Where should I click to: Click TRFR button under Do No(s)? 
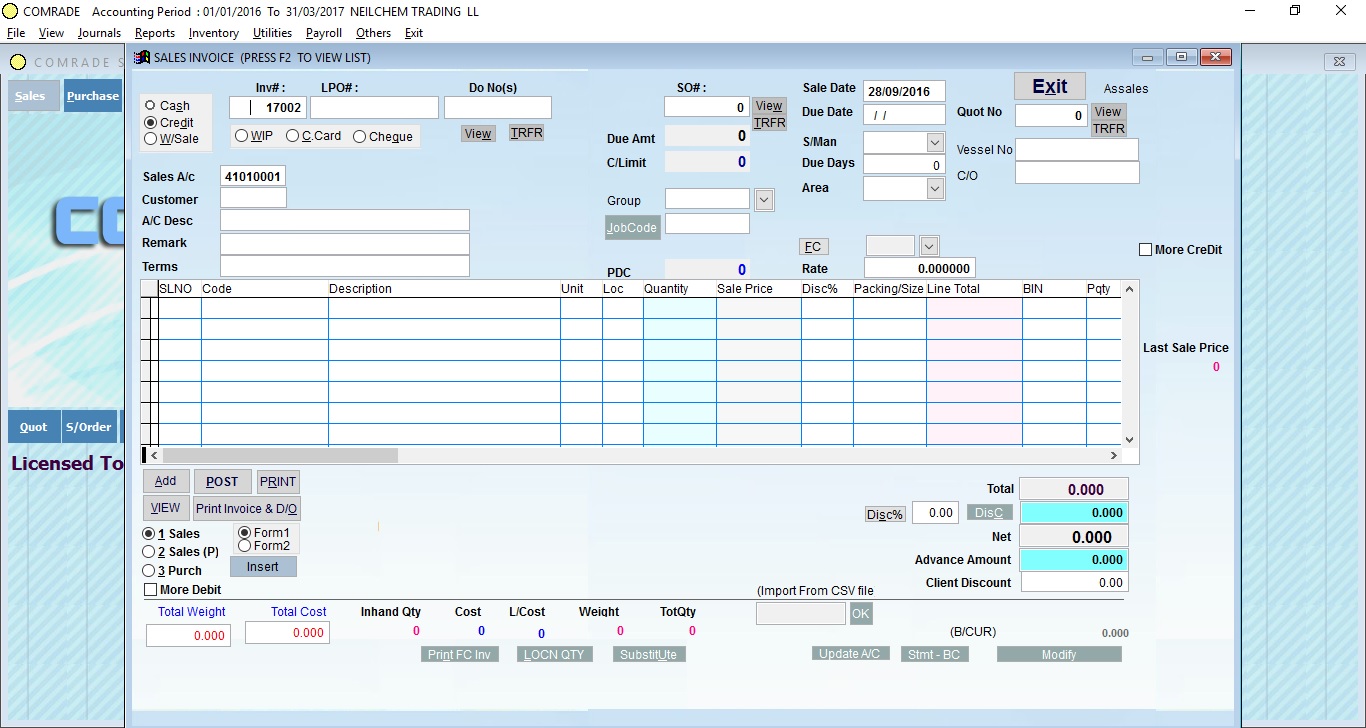[526, 132]
